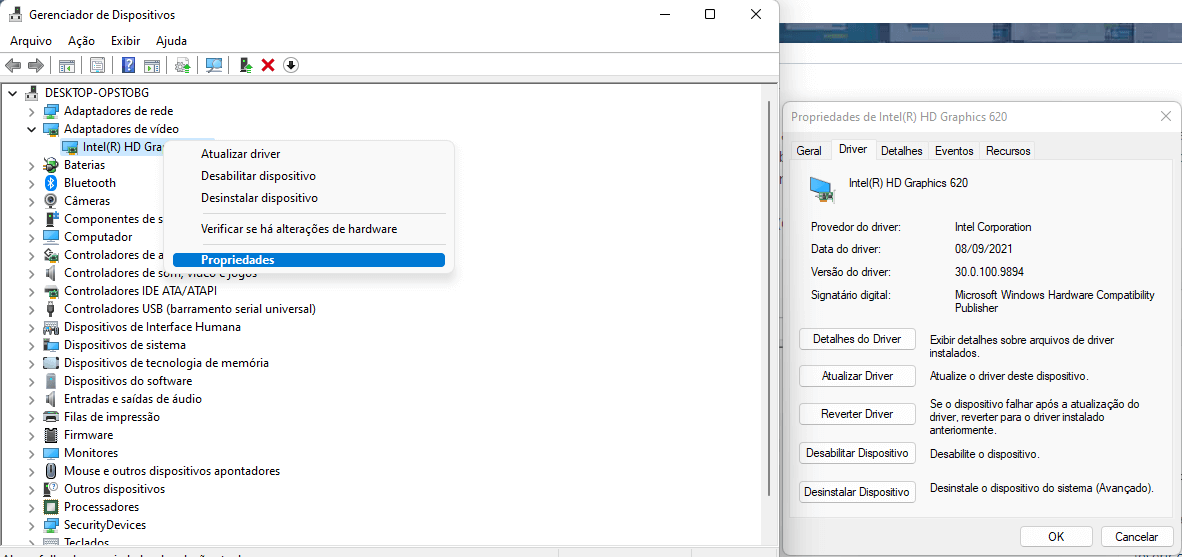This screenshot has width=1182, height=557.
Task: Toggle the show/hide console tree icon
Action: (67, 66)
